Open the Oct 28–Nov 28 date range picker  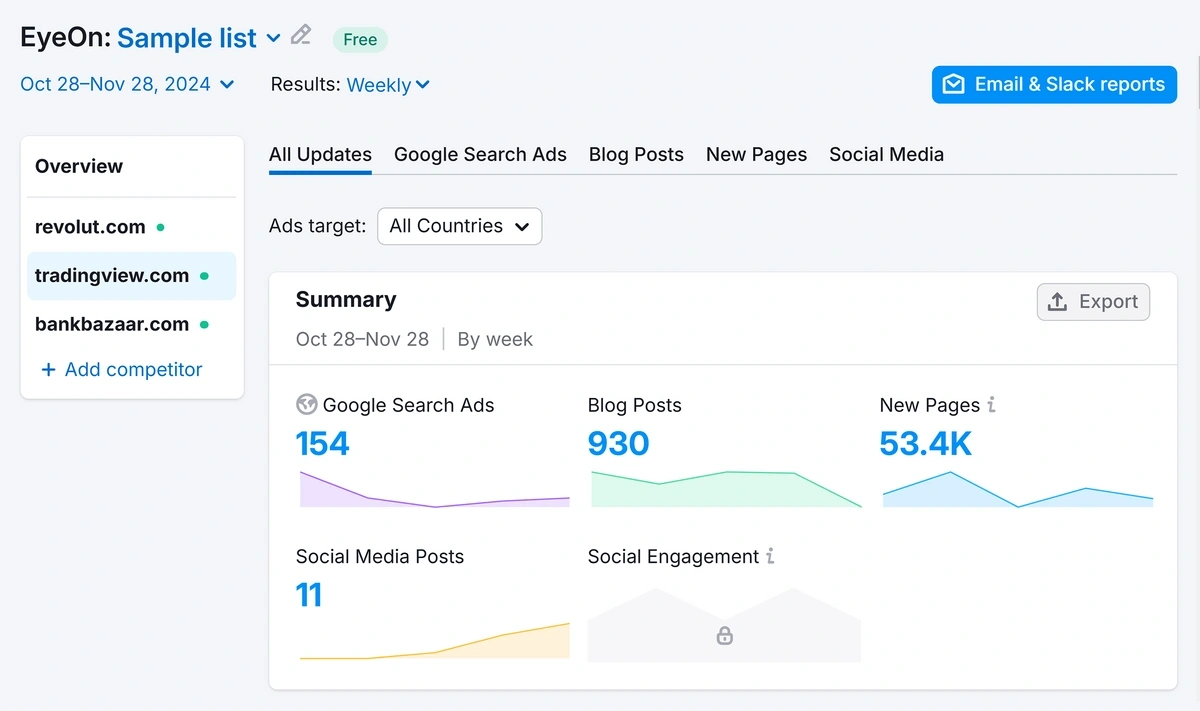click(x=127, y=84)
